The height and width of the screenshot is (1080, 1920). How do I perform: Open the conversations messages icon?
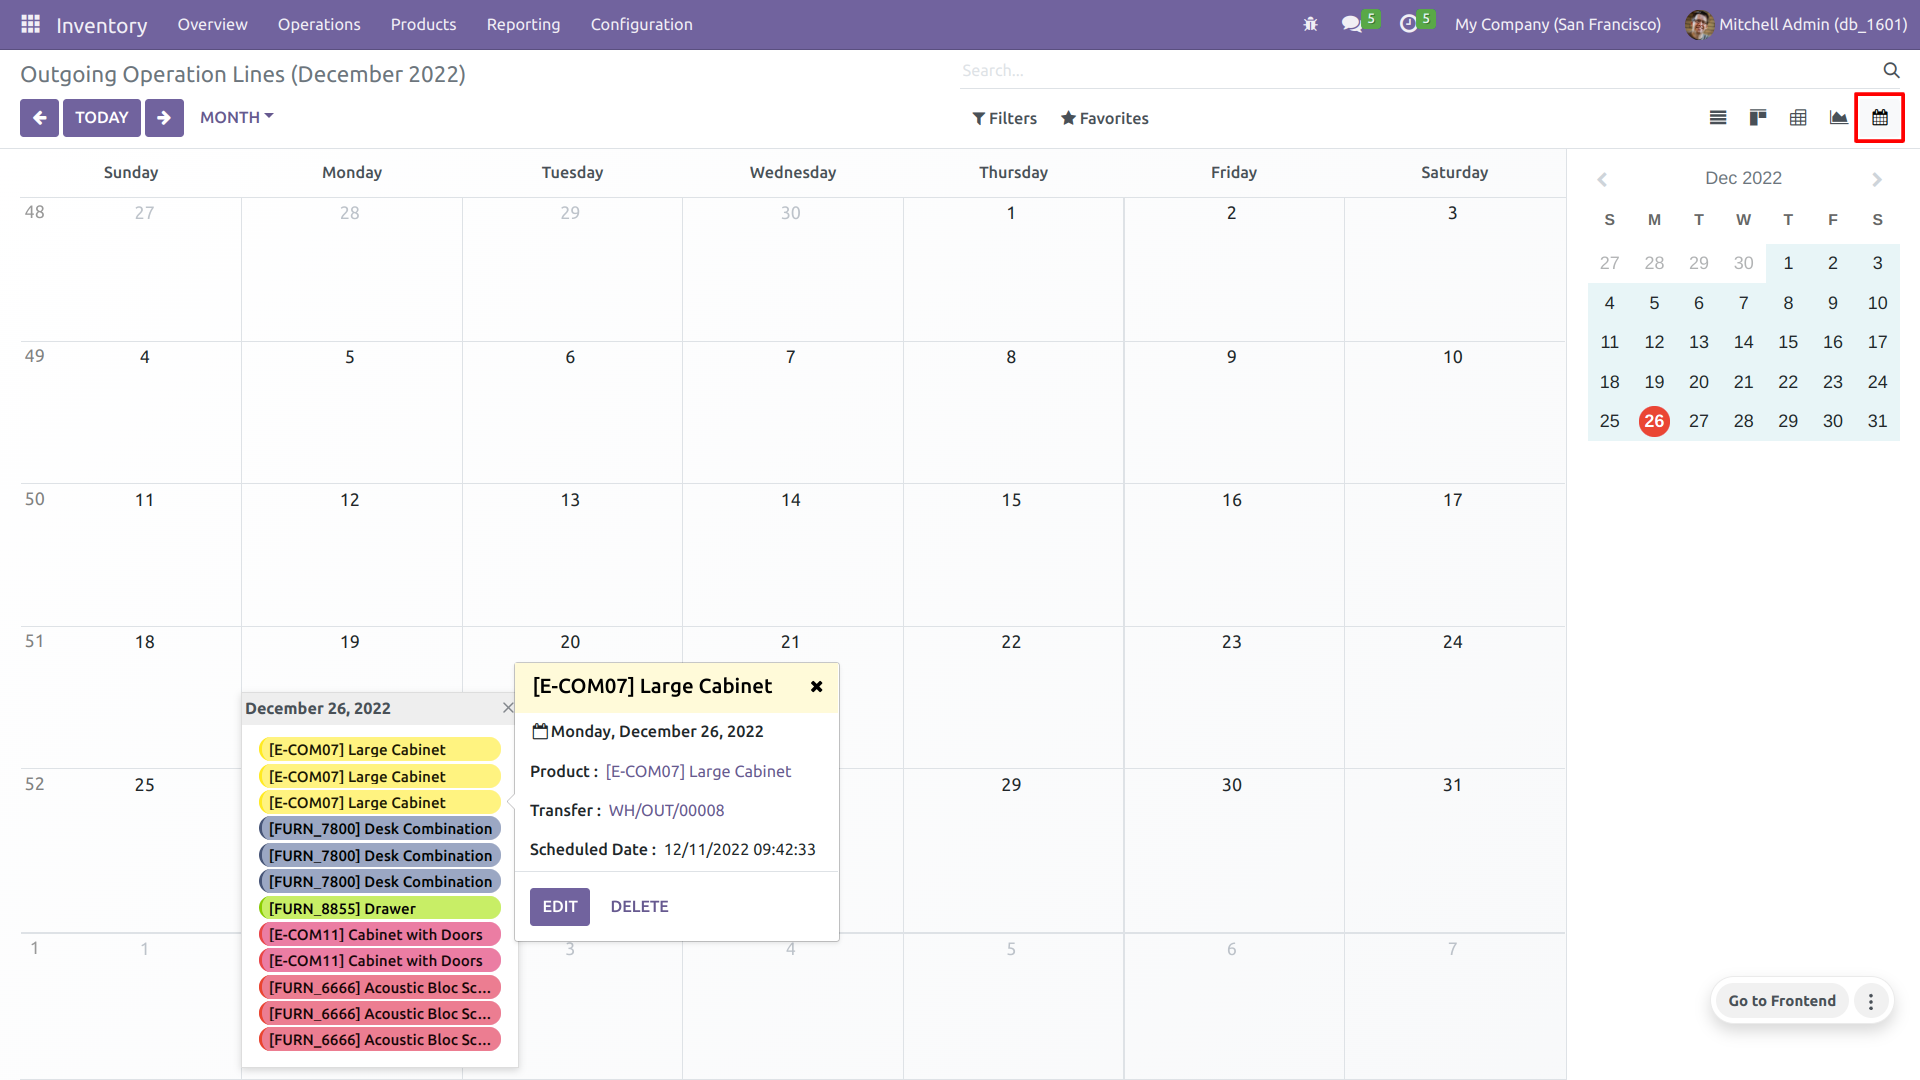1352,24
